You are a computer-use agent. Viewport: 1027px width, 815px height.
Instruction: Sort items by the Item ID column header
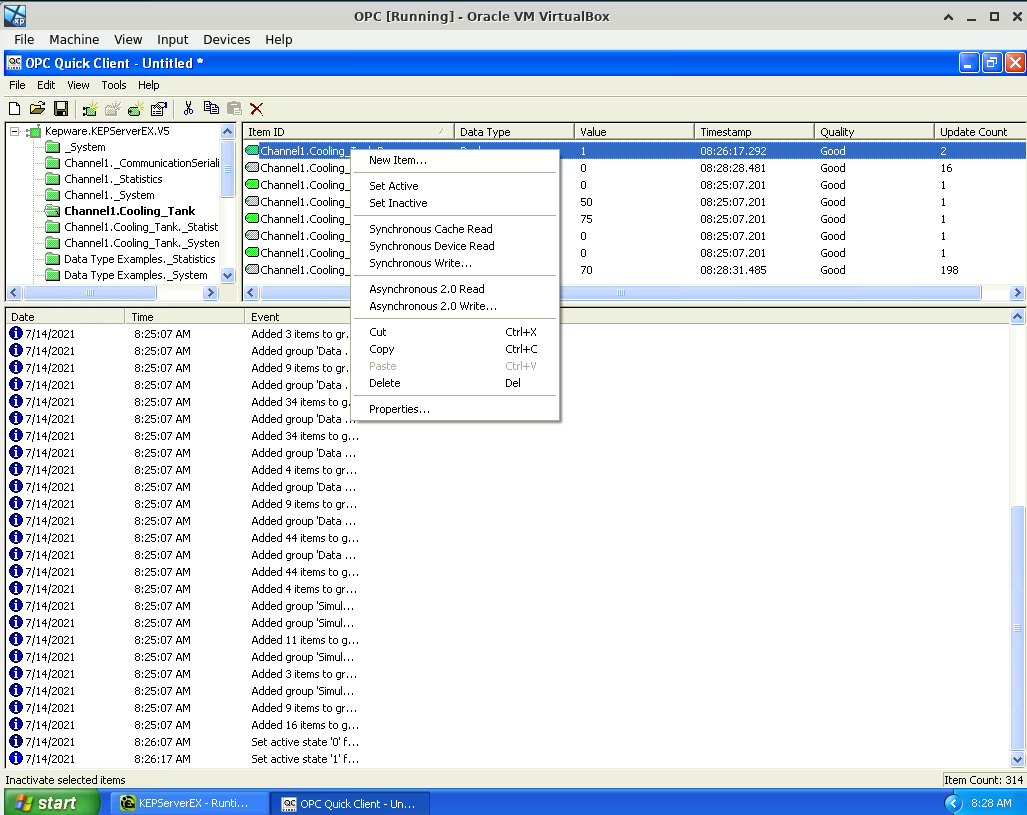tap(348, 132)
